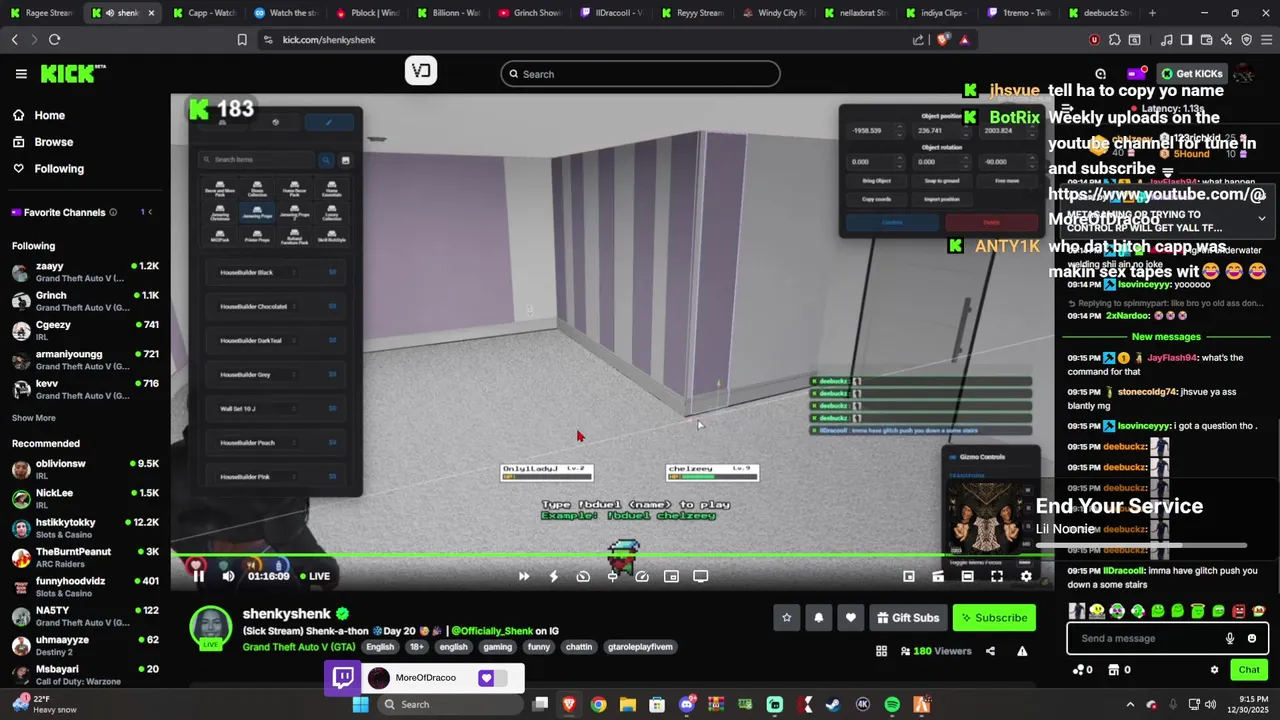1280x720 pixels.
Task: Click the 'funny' stream tag
Action: coord(539,647)
